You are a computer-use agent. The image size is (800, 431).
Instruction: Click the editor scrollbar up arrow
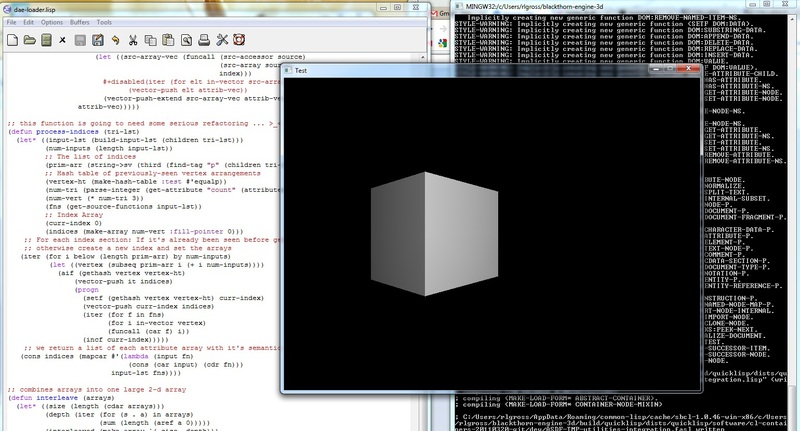[423, 57]
